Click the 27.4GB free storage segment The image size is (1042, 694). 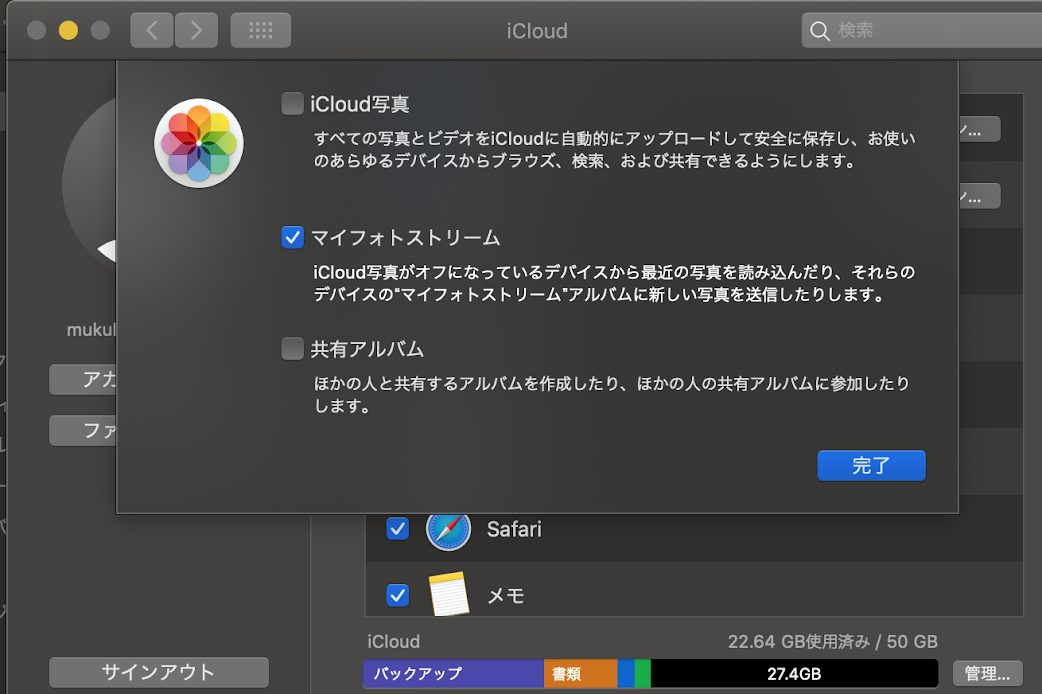click(794, 673)
